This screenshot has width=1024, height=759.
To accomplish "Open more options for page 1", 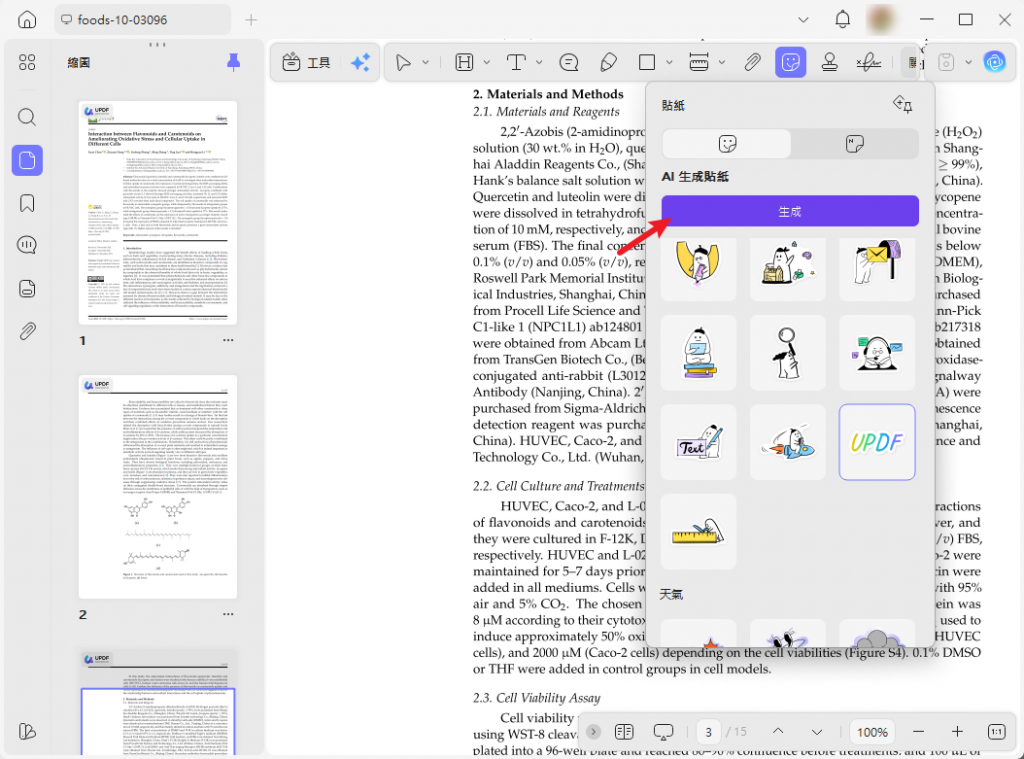I will click(228, 340).
